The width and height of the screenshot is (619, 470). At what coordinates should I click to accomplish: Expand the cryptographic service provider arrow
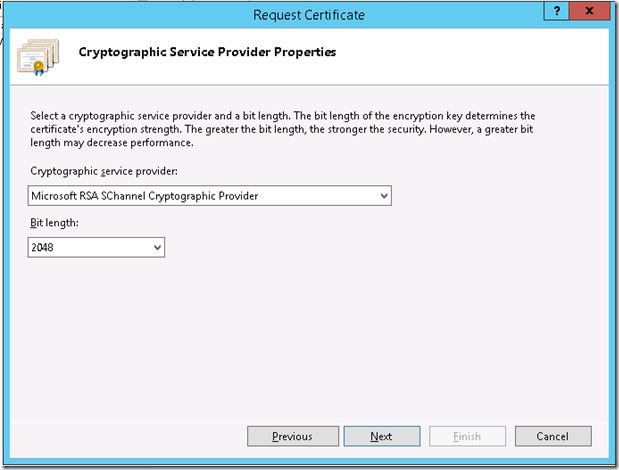(384, 196)
